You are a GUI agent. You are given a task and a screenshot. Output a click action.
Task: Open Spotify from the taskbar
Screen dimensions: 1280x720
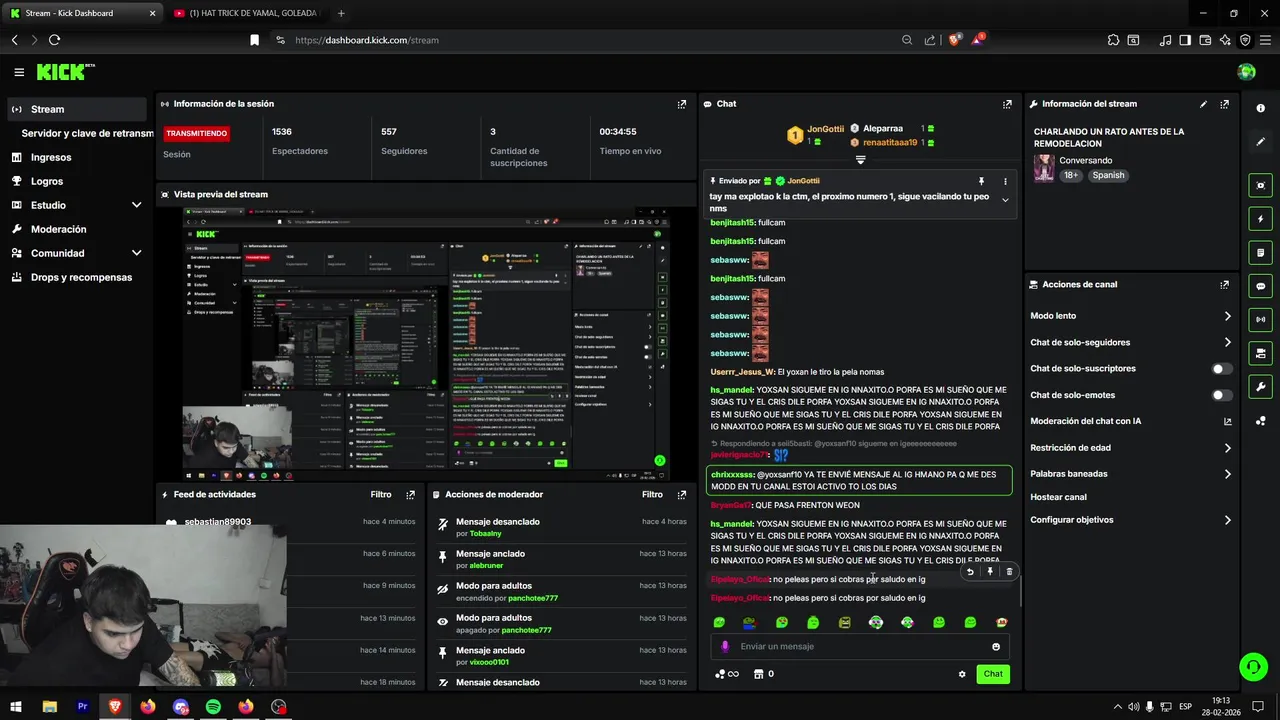point(213,706)
